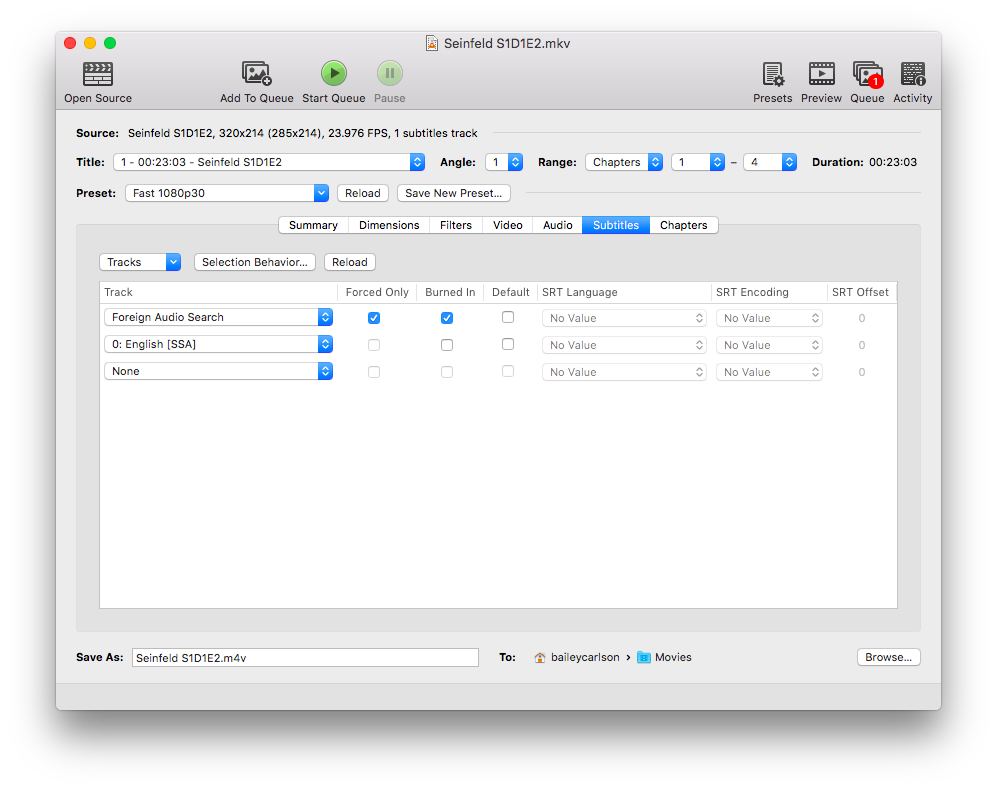
Task: Enable Default for English SSA track
Action: pos(508,344)
